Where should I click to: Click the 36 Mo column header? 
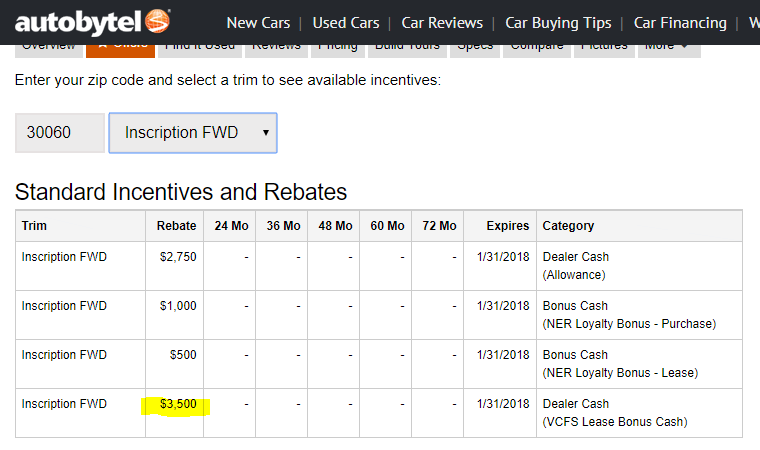coord(283,226)
